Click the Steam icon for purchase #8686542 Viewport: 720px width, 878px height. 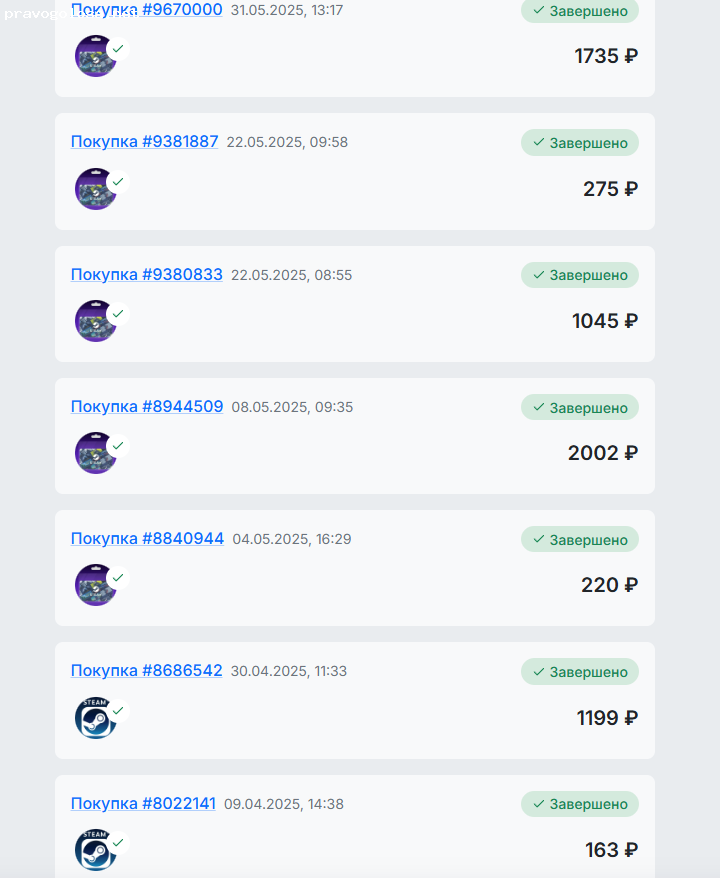tap(96, 718)
